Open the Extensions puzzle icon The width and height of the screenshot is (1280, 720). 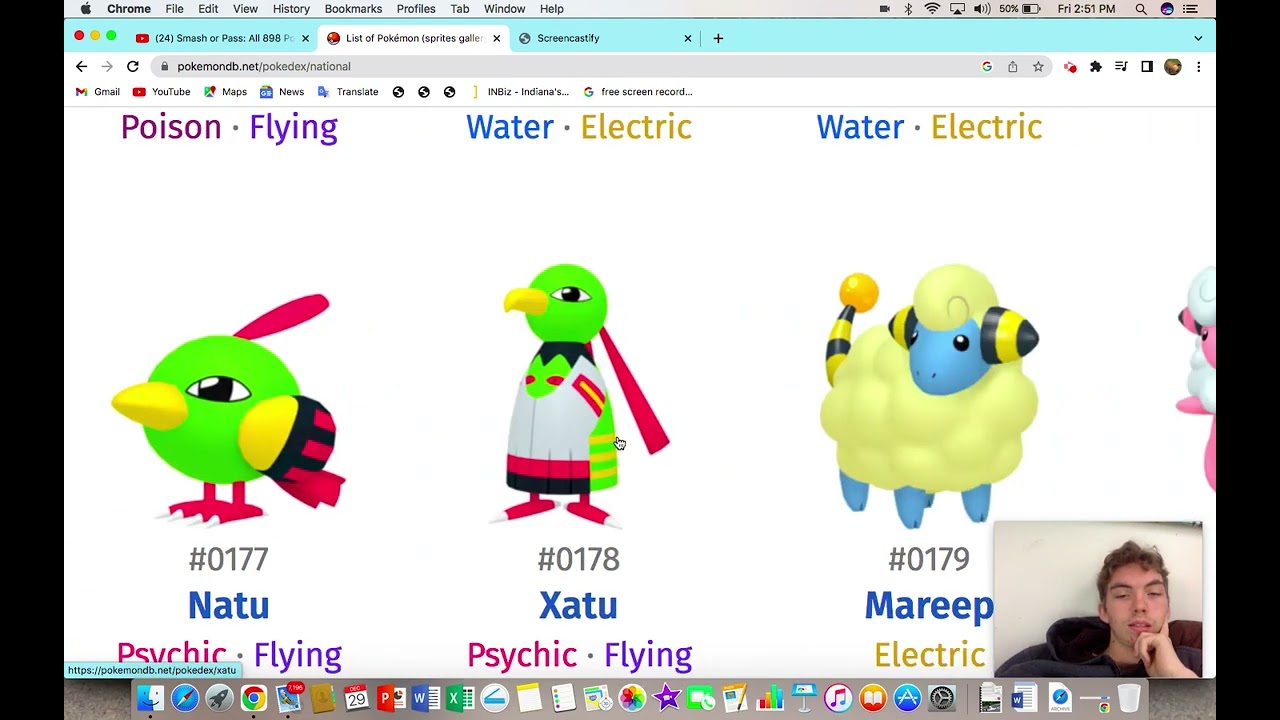pyautogui.click(x=1096, y=66)
